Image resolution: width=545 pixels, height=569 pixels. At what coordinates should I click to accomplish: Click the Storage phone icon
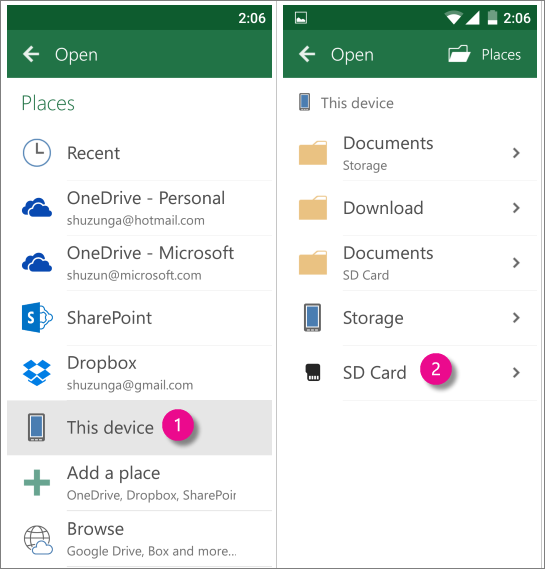tap(312, 318)
